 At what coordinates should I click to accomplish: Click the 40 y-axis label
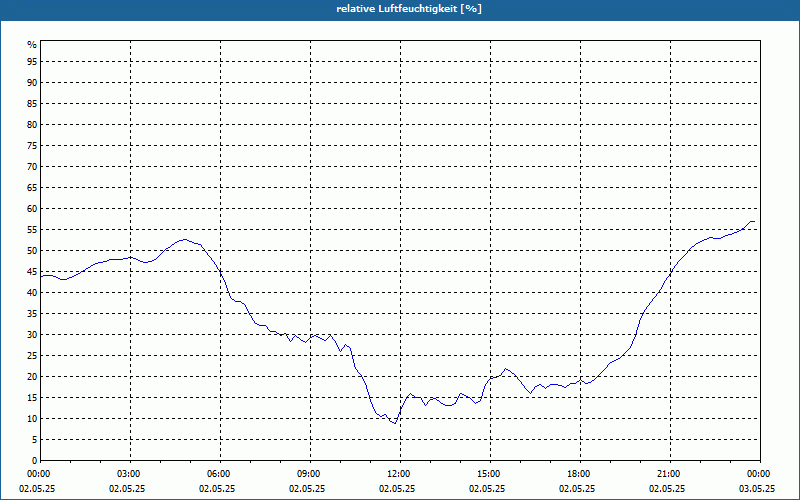click(x=32, y=292)
